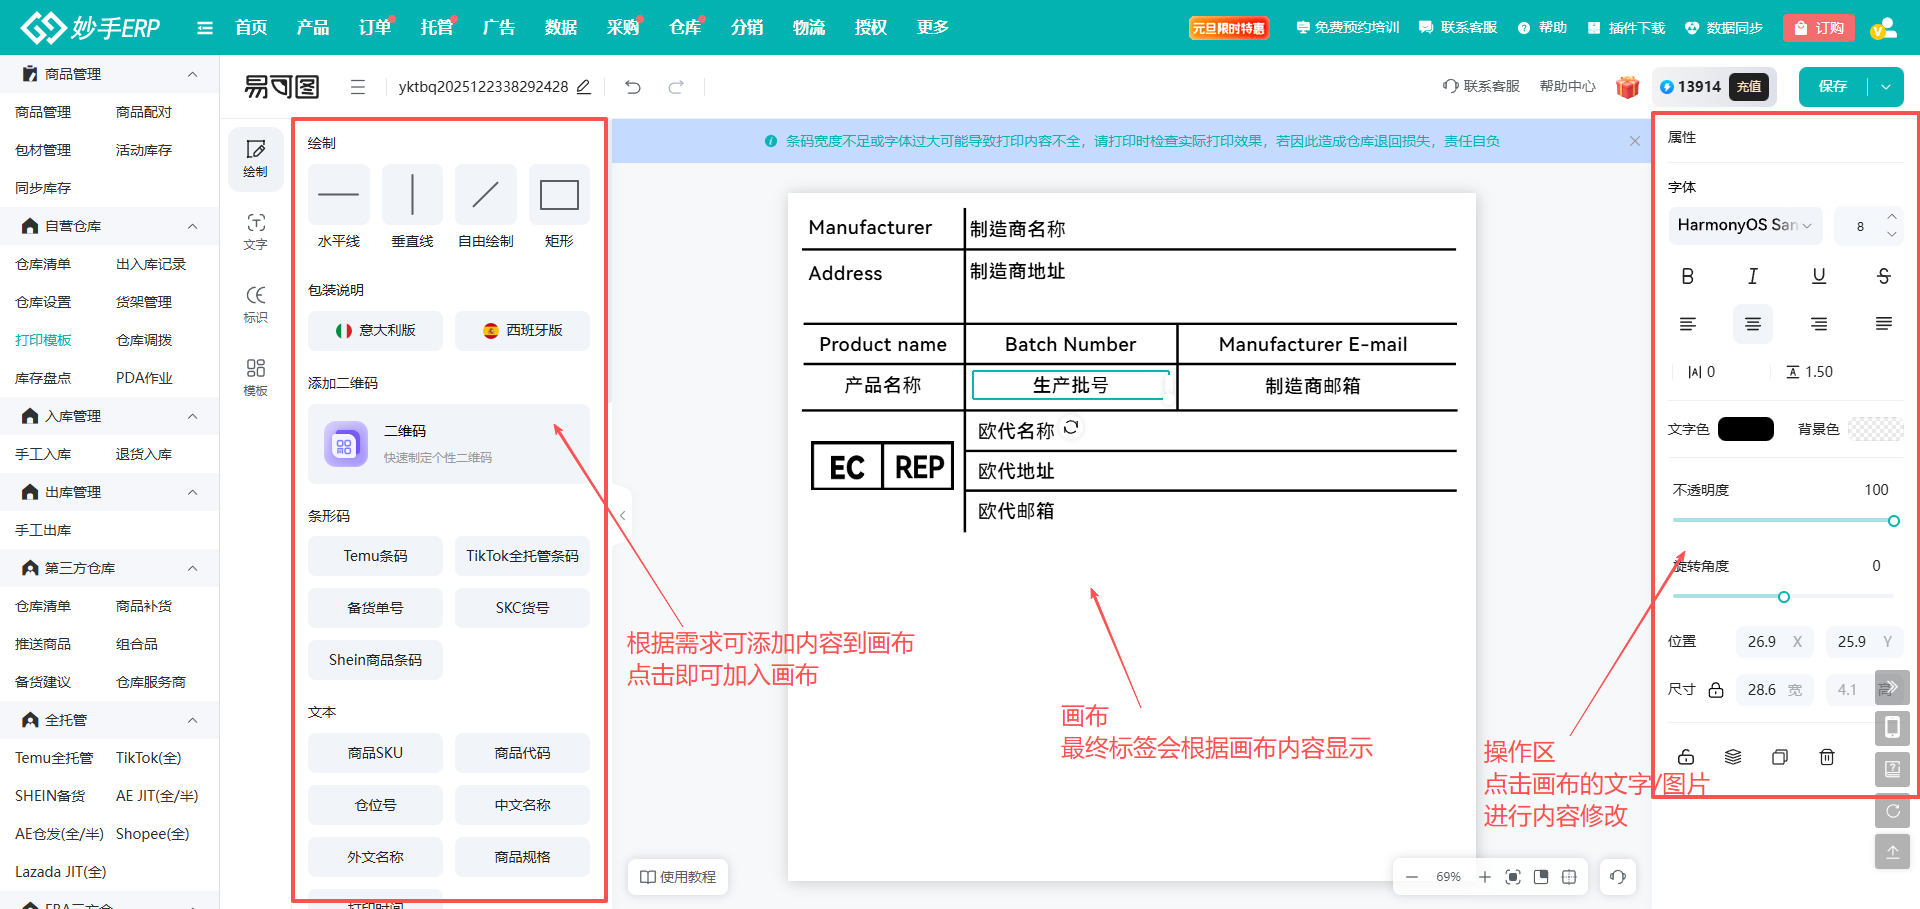Click the redo arrow in top toolbar
1920x909 pixels.
(676, 87)
